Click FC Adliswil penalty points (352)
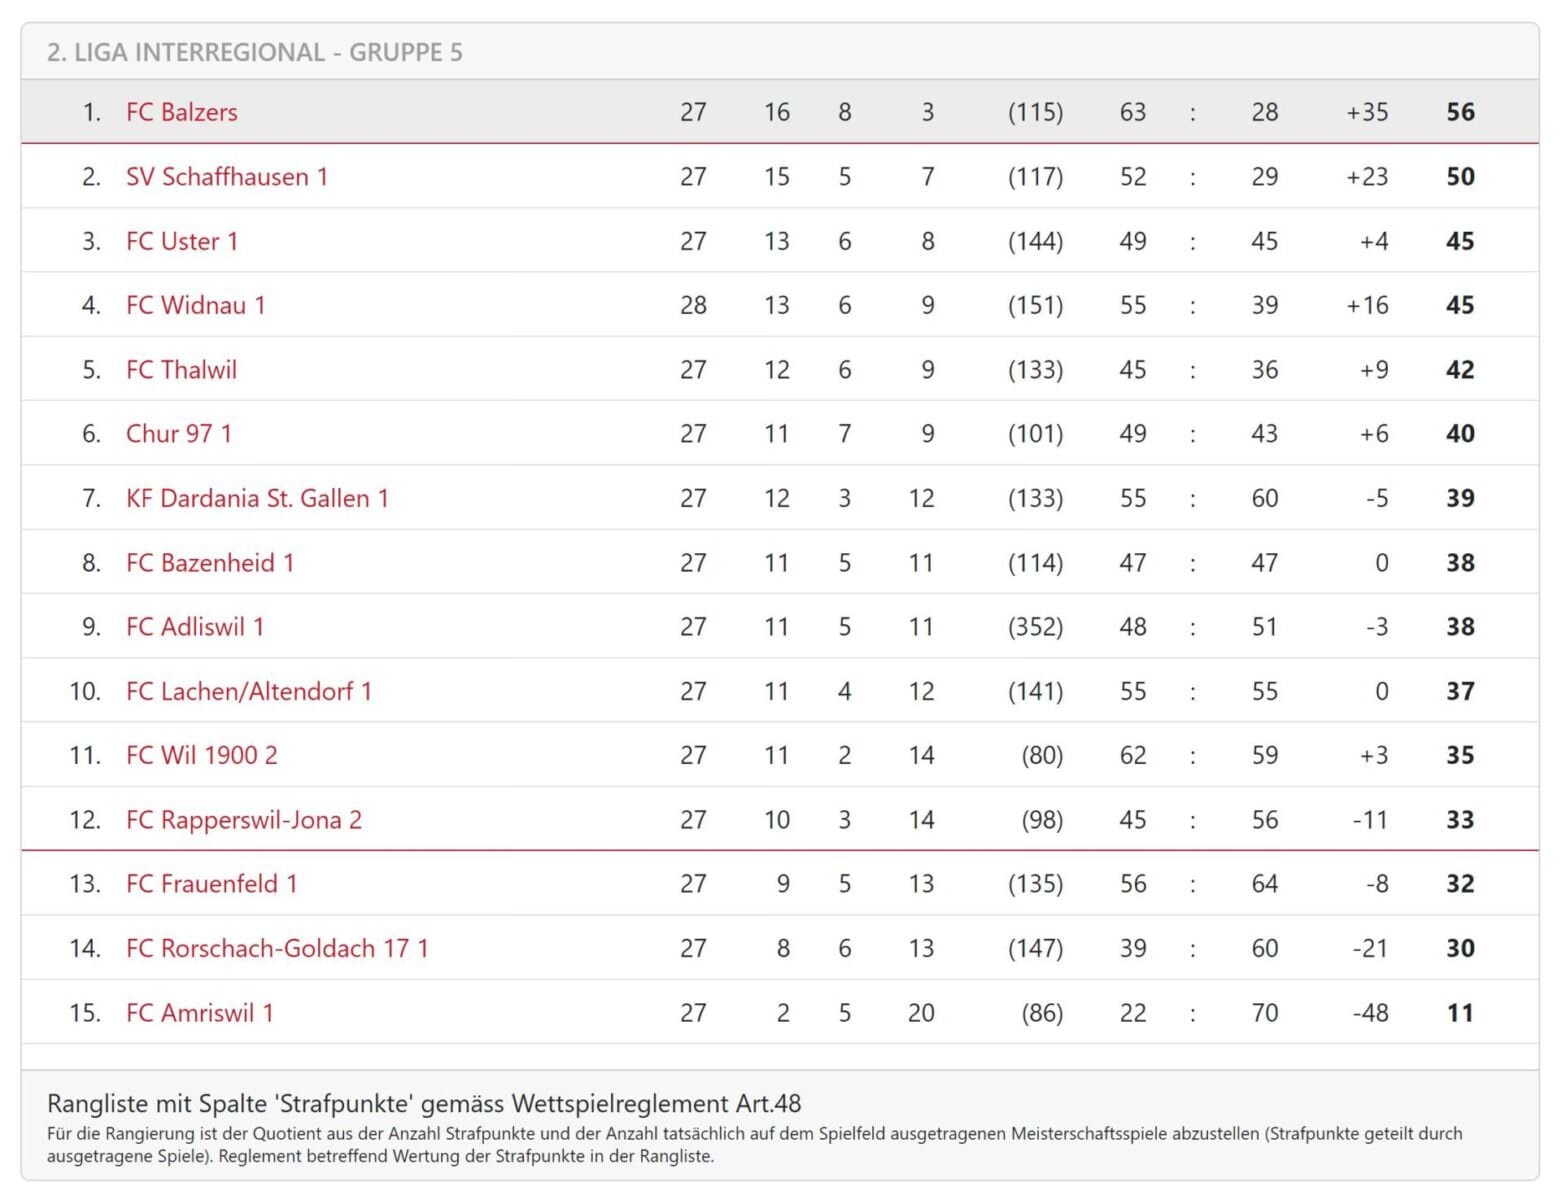 pos(1035,627)
